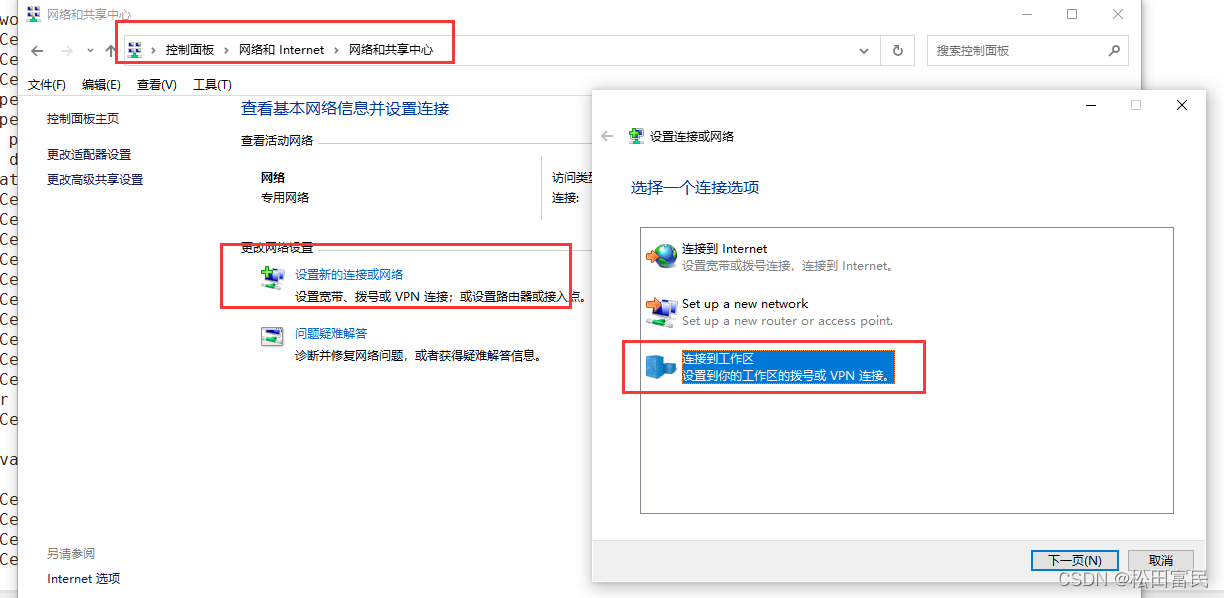Click the 设置连接或网络 dialog title icon

tap(635, 136)
